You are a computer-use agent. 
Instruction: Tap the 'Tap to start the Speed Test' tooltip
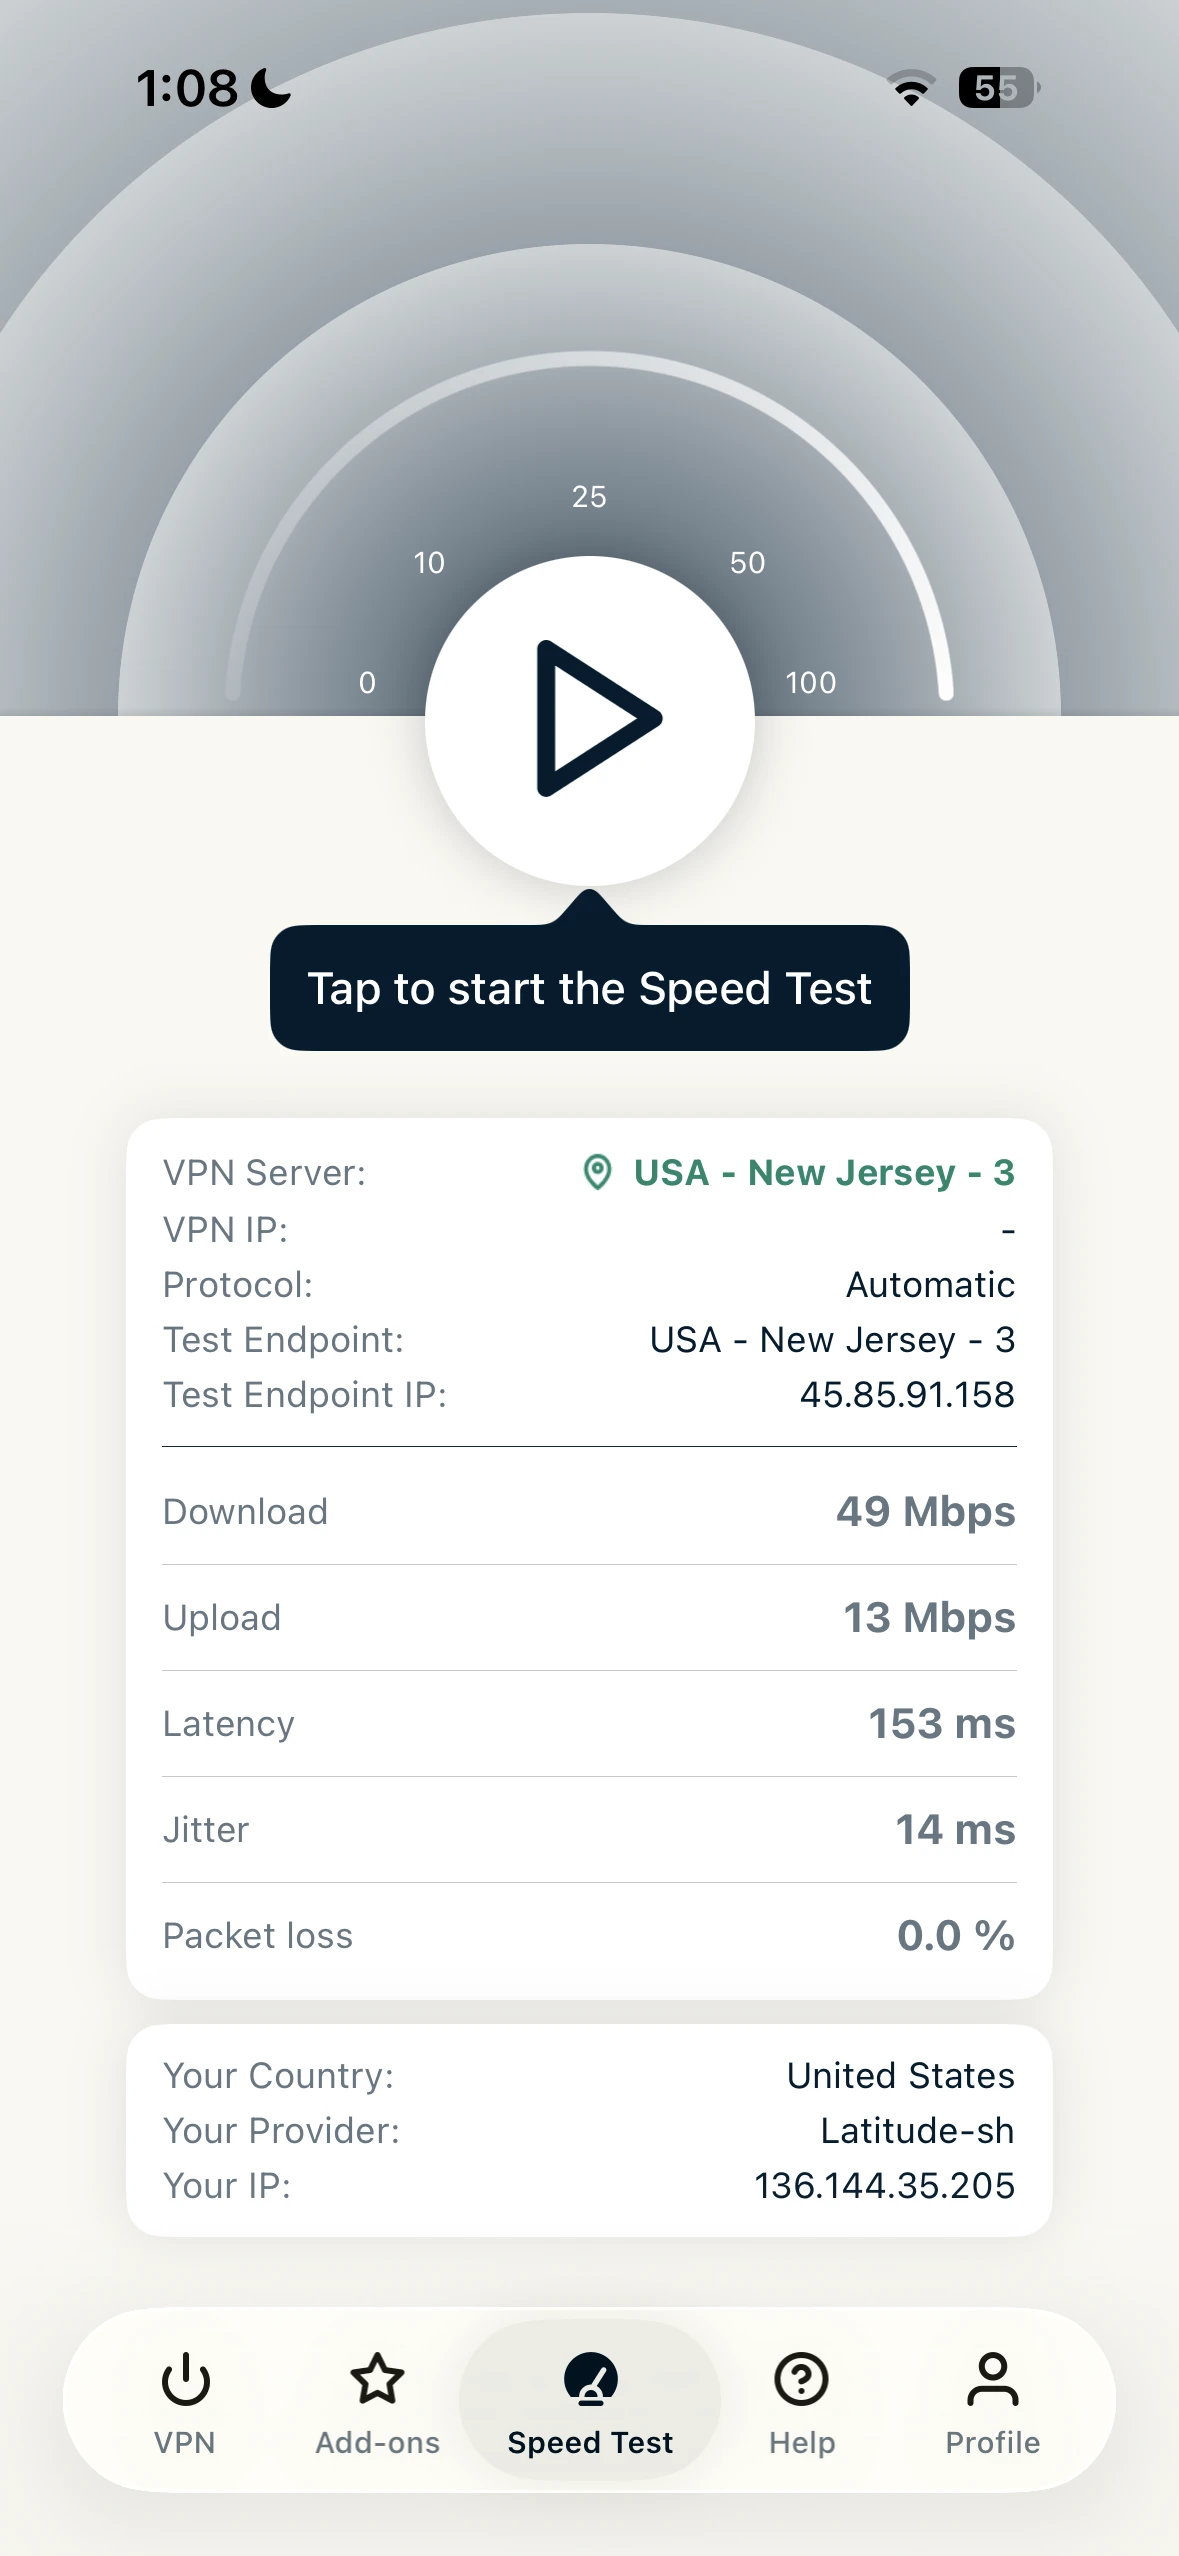590,988
